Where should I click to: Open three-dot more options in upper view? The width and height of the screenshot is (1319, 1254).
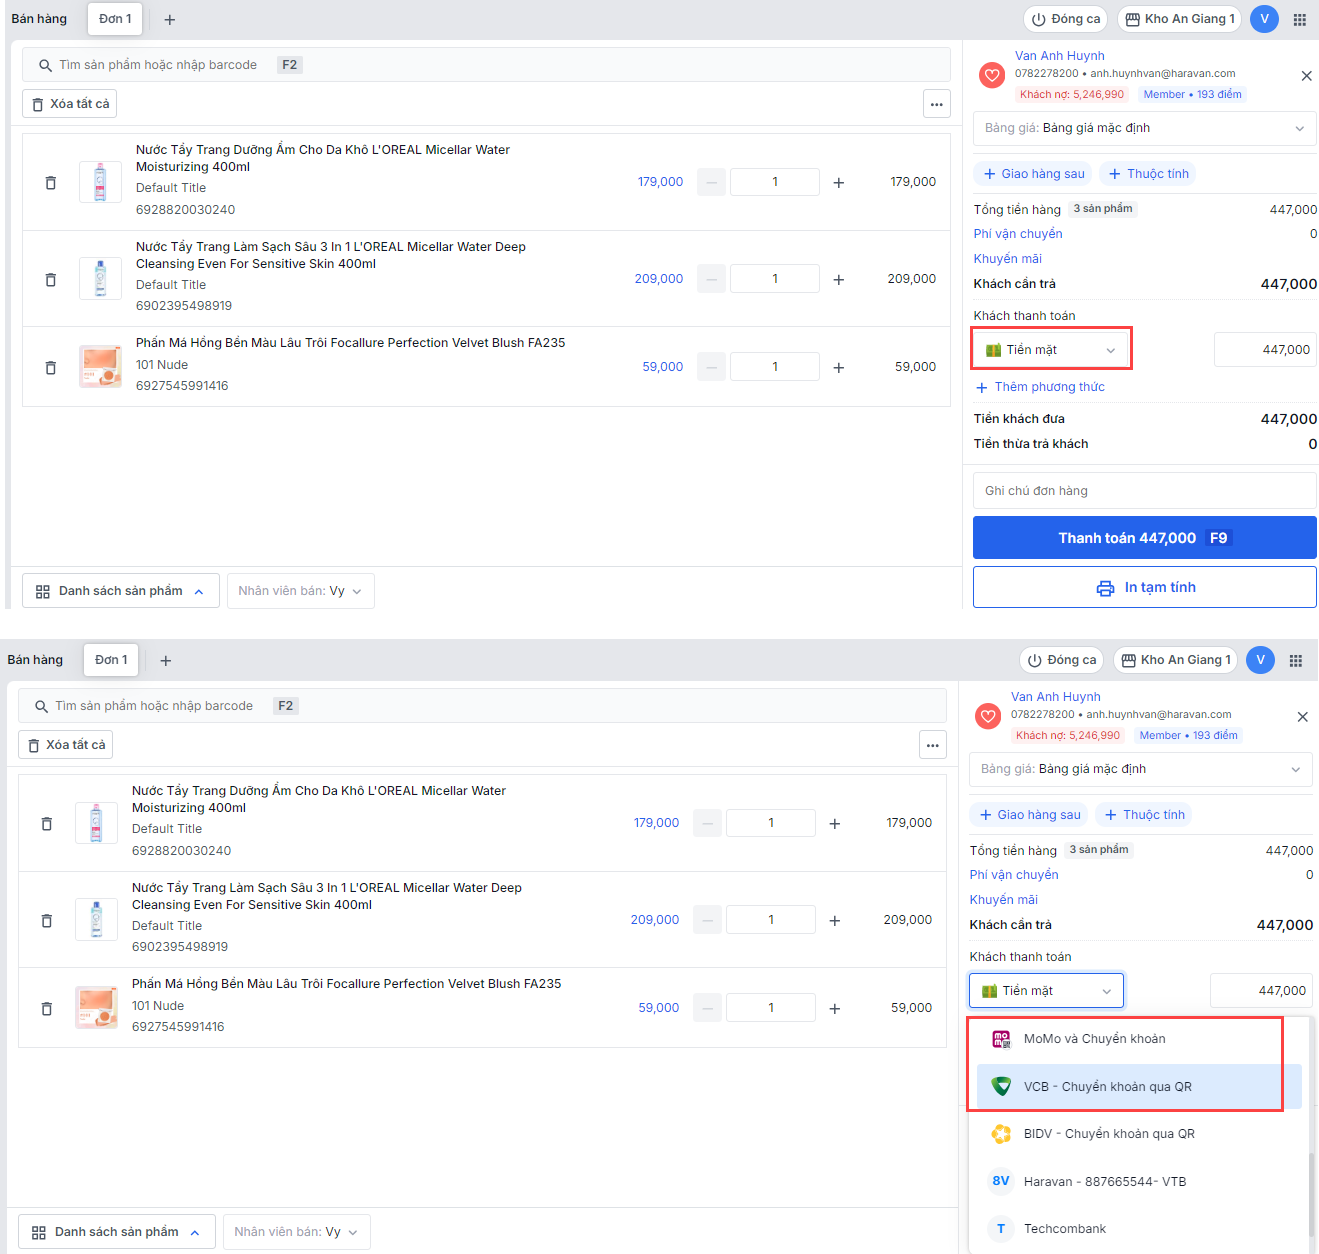pos(936,104)
